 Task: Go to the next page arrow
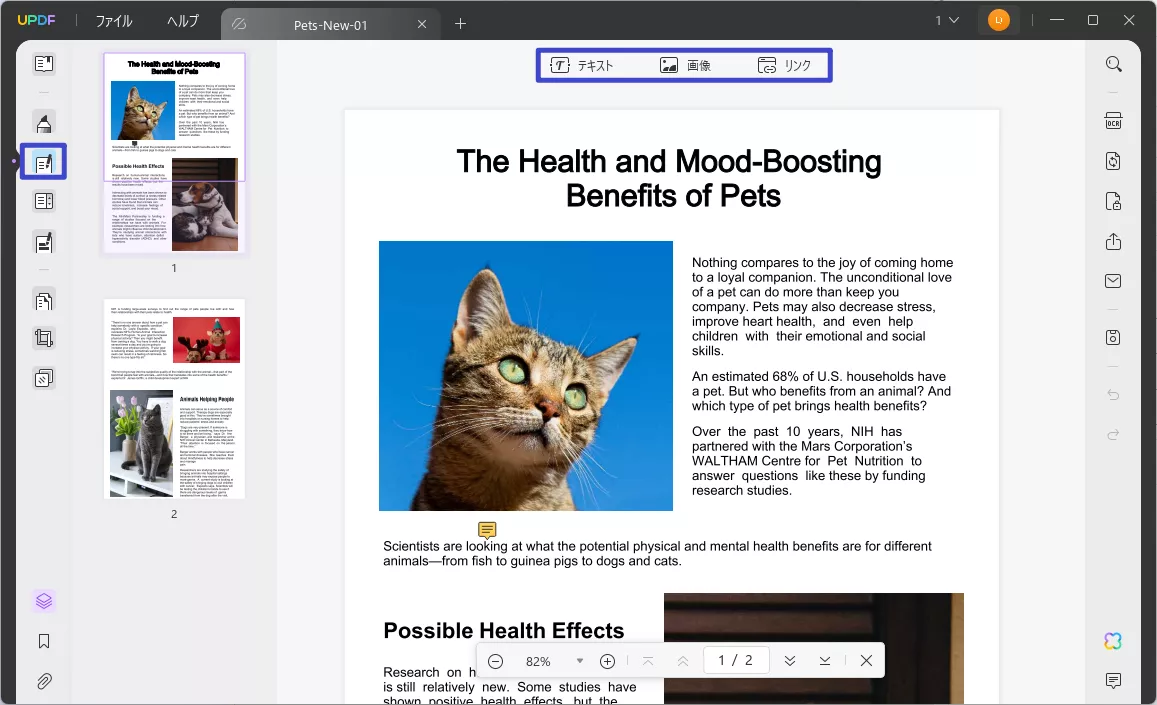pos(790,661)
